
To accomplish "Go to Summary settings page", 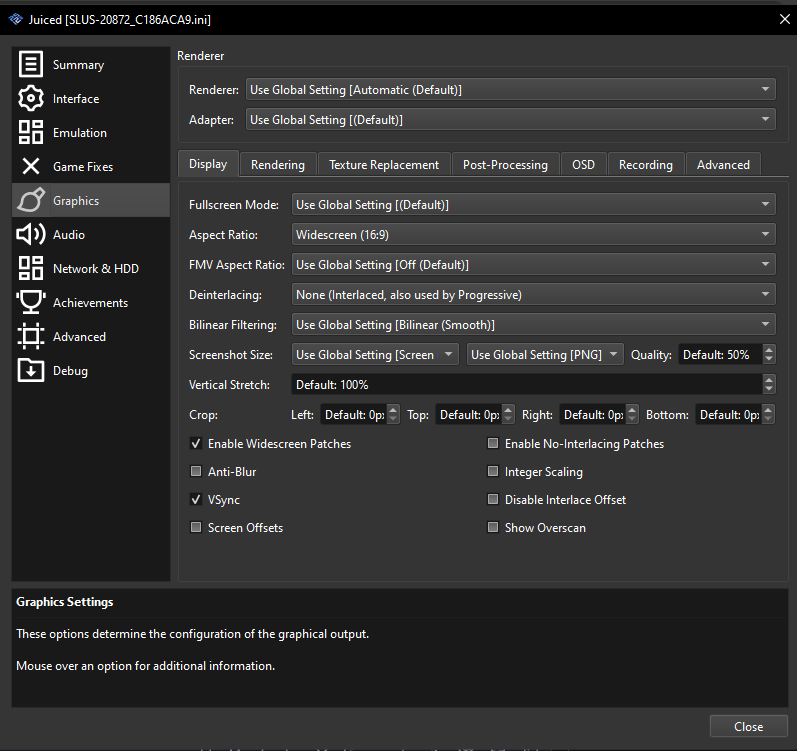I will click(x=91, y=65).
